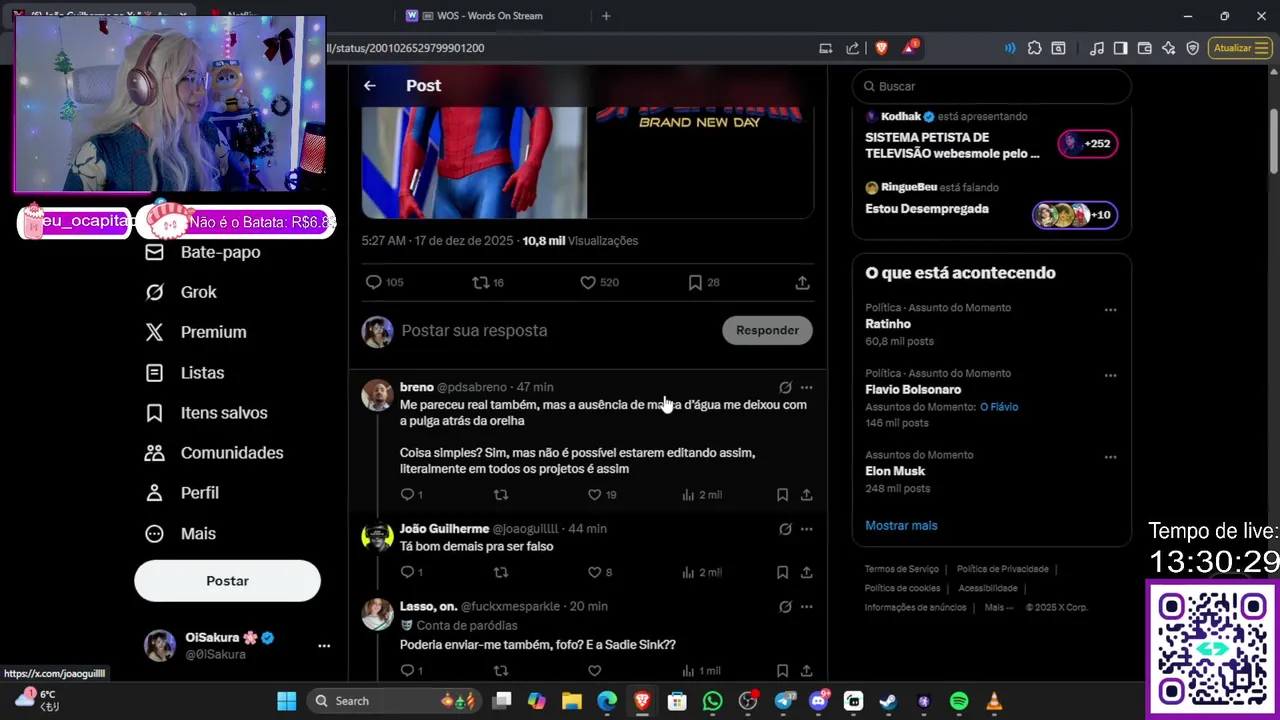Like the Lasso, on. reply
This screenshot has width=1280, height=720.
click(x=594, y=671)
